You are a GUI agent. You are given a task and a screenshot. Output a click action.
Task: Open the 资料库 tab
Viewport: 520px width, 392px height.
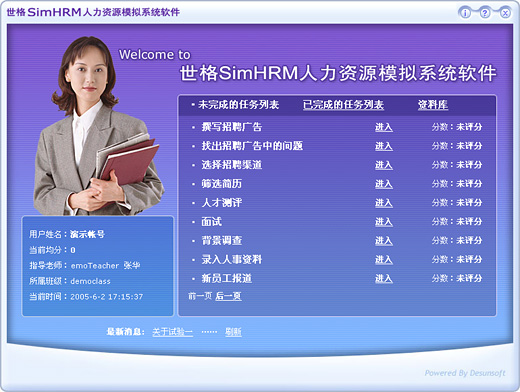pos(433,105)
